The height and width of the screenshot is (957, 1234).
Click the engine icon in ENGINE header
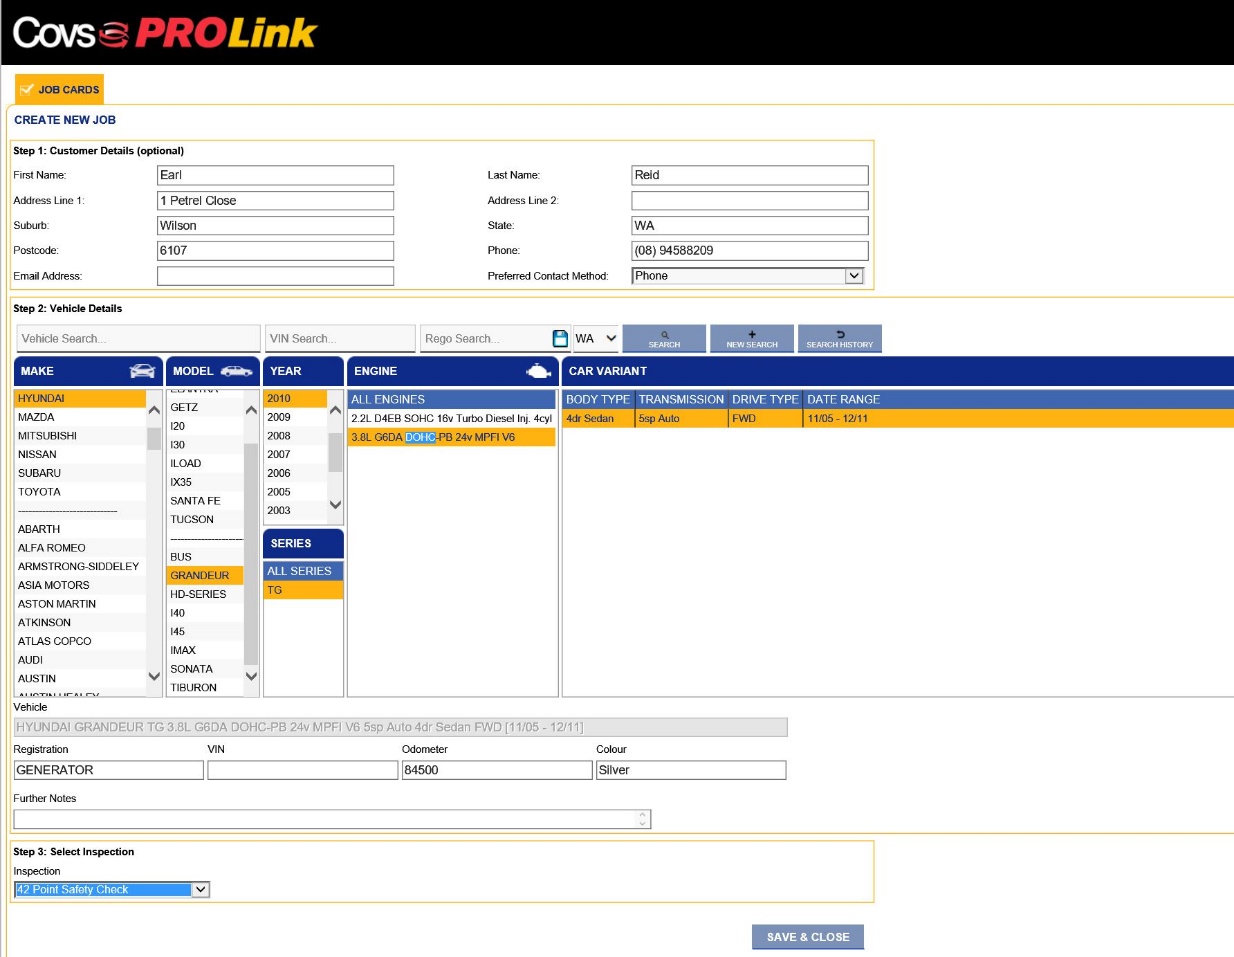point(538,371)
